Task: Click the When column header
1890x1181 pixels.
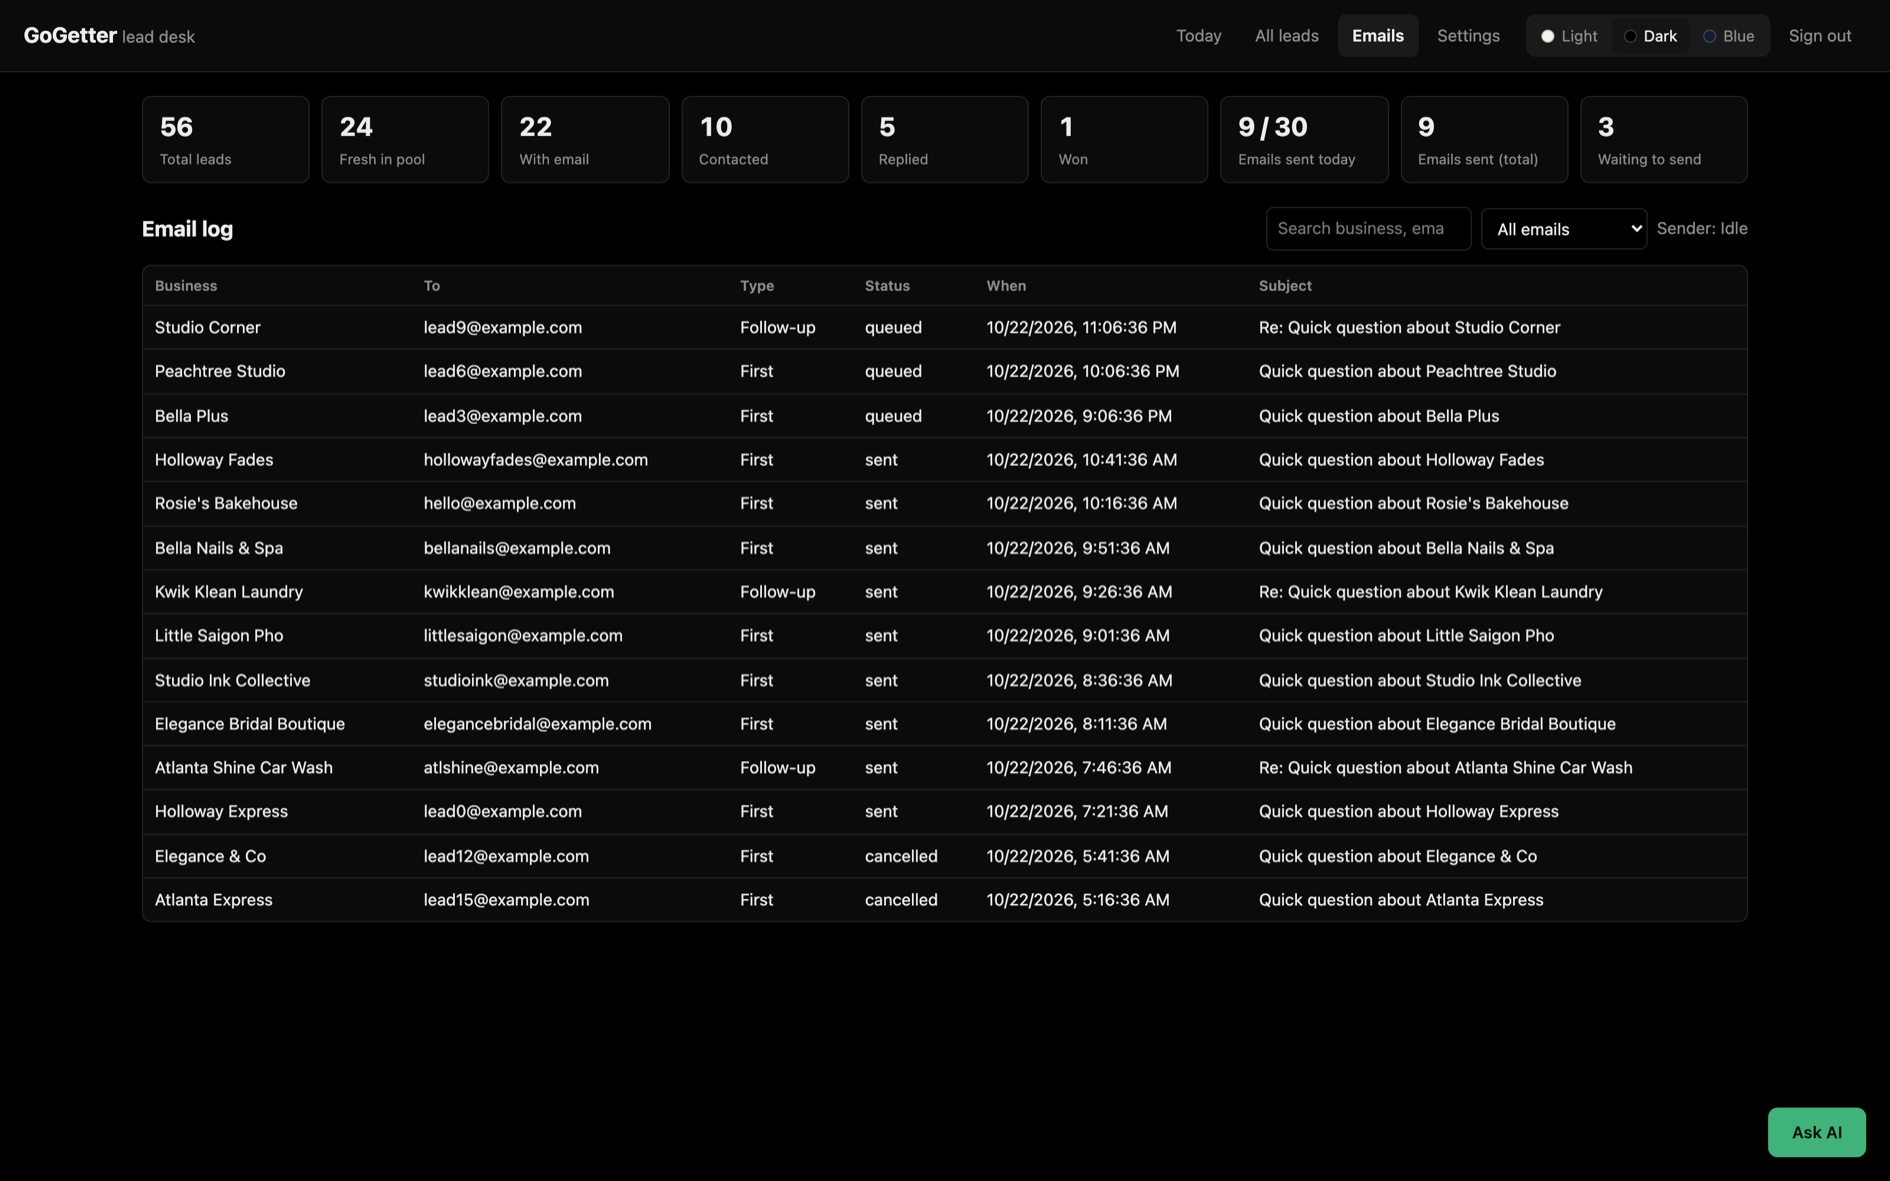Action: [1006, 285]
